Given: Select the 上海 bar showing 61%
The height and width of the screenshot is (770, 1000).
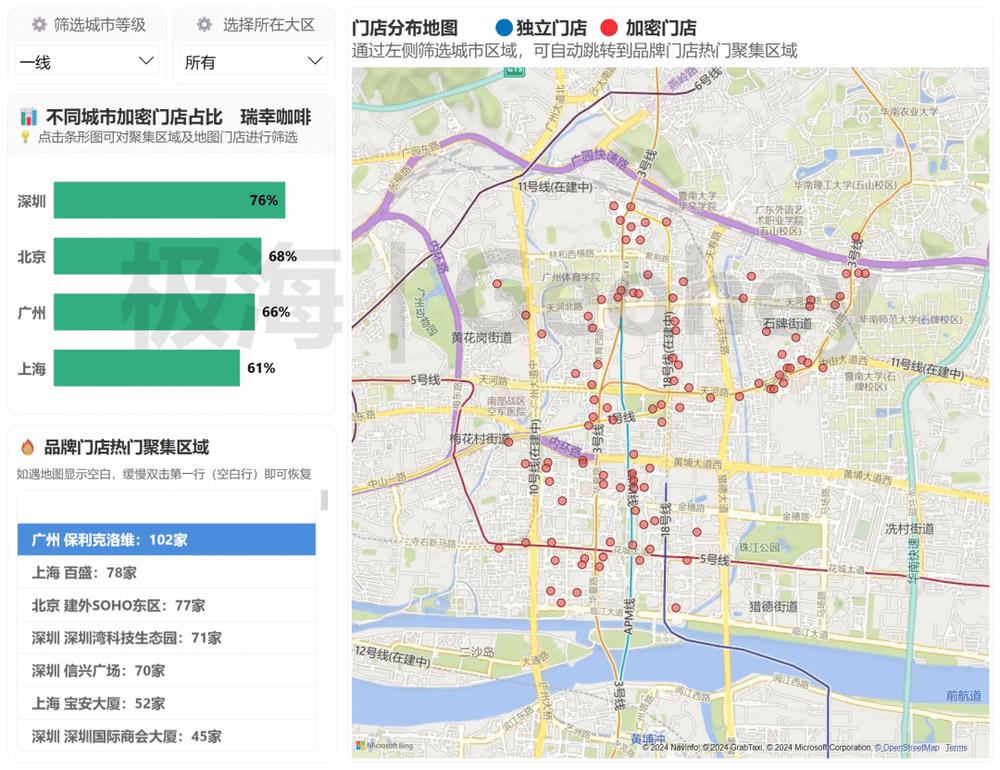Looking at the screenshot, I should [147, 368].
